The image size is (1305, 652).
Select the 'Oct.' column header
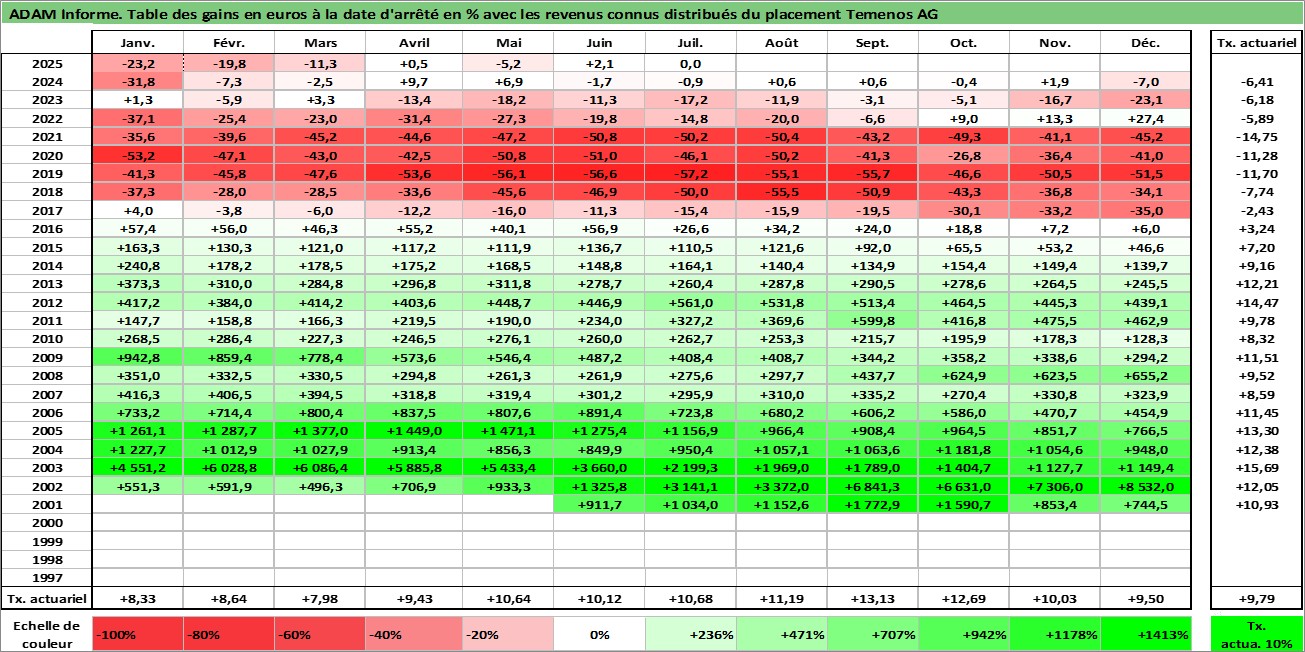[964, 43]
